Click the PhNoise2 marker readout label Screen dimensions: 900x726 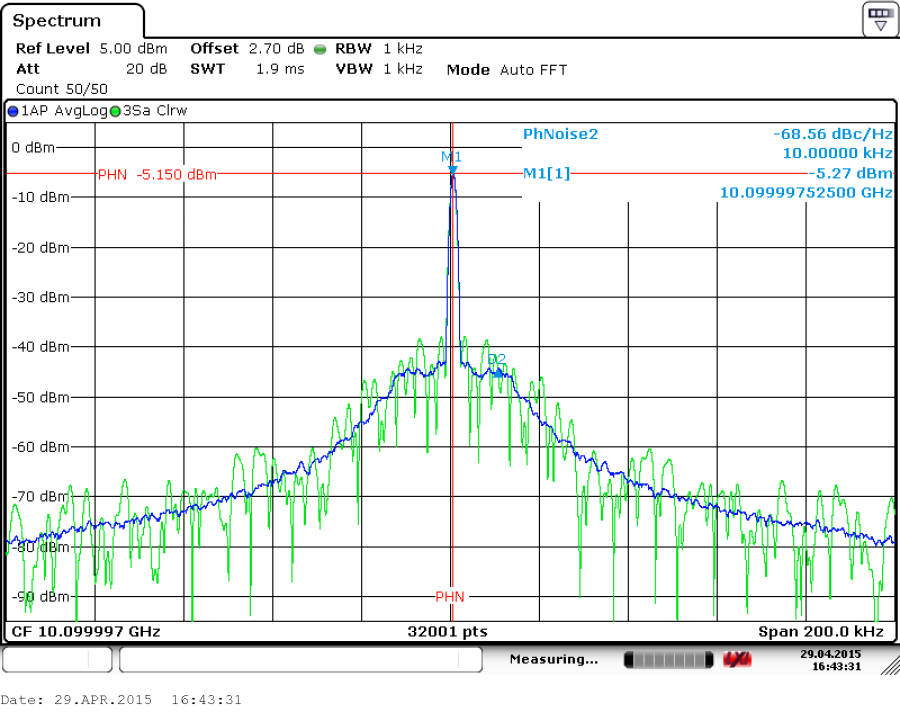(560, 134)
